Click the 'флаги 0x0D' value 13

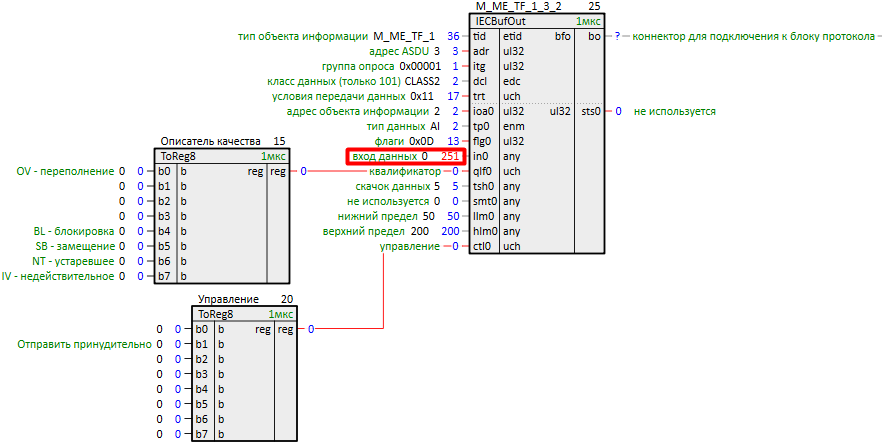[x=453, y=141]
